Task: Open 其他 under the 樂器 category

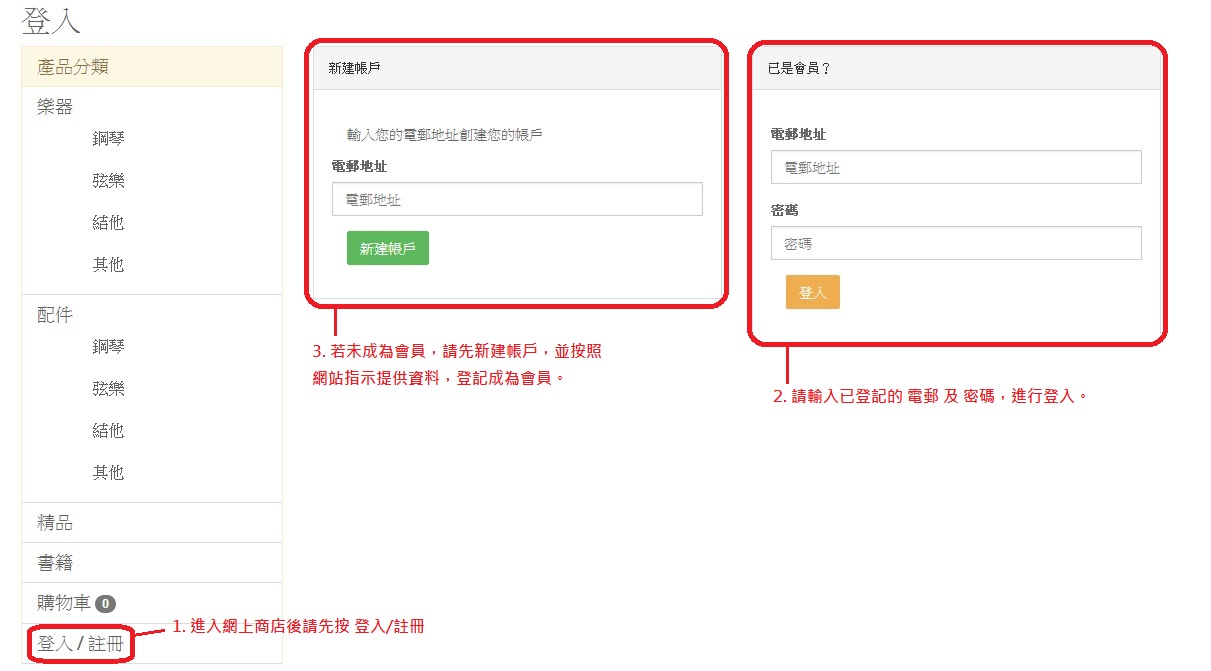Action: click(x=108, y=265)
